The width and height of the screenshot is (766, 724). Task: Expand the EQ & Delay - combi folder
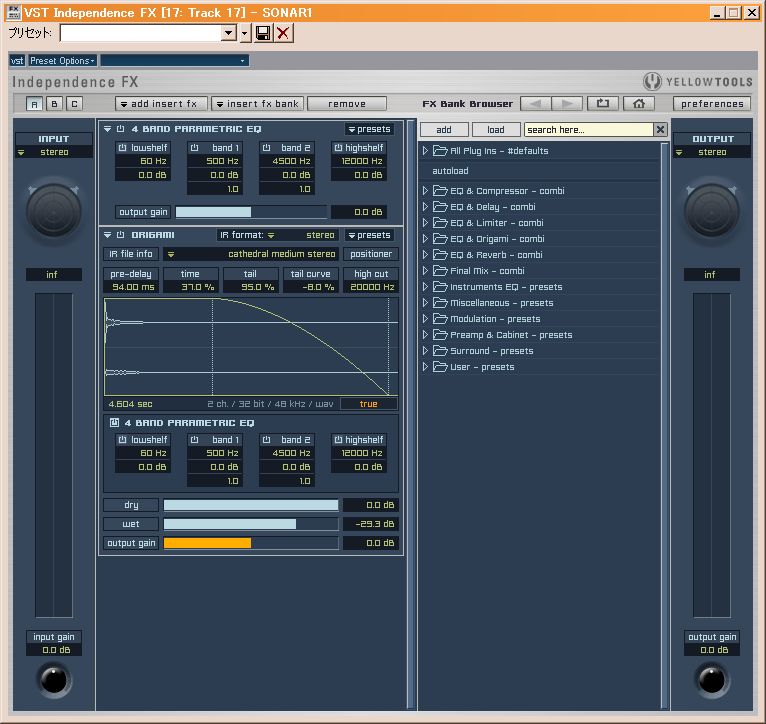point(425,207)
